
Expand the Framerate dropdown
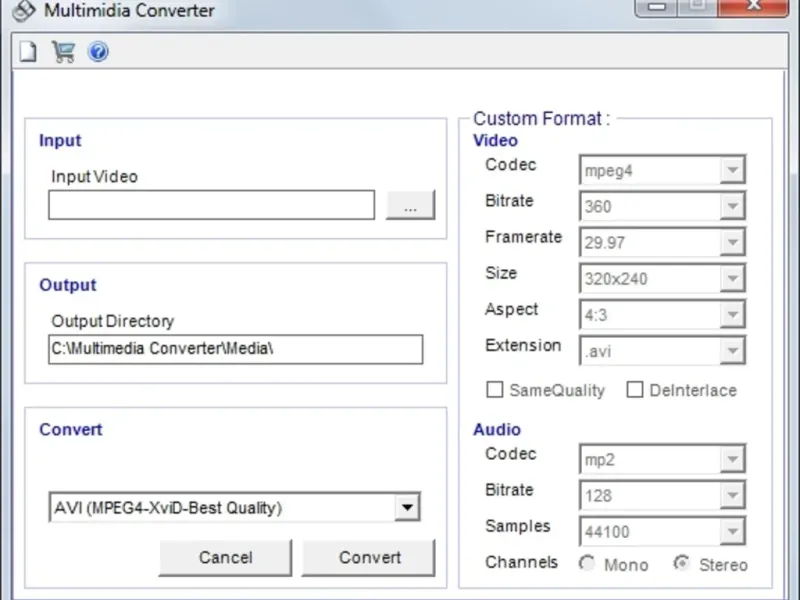(x=733, y=243)
